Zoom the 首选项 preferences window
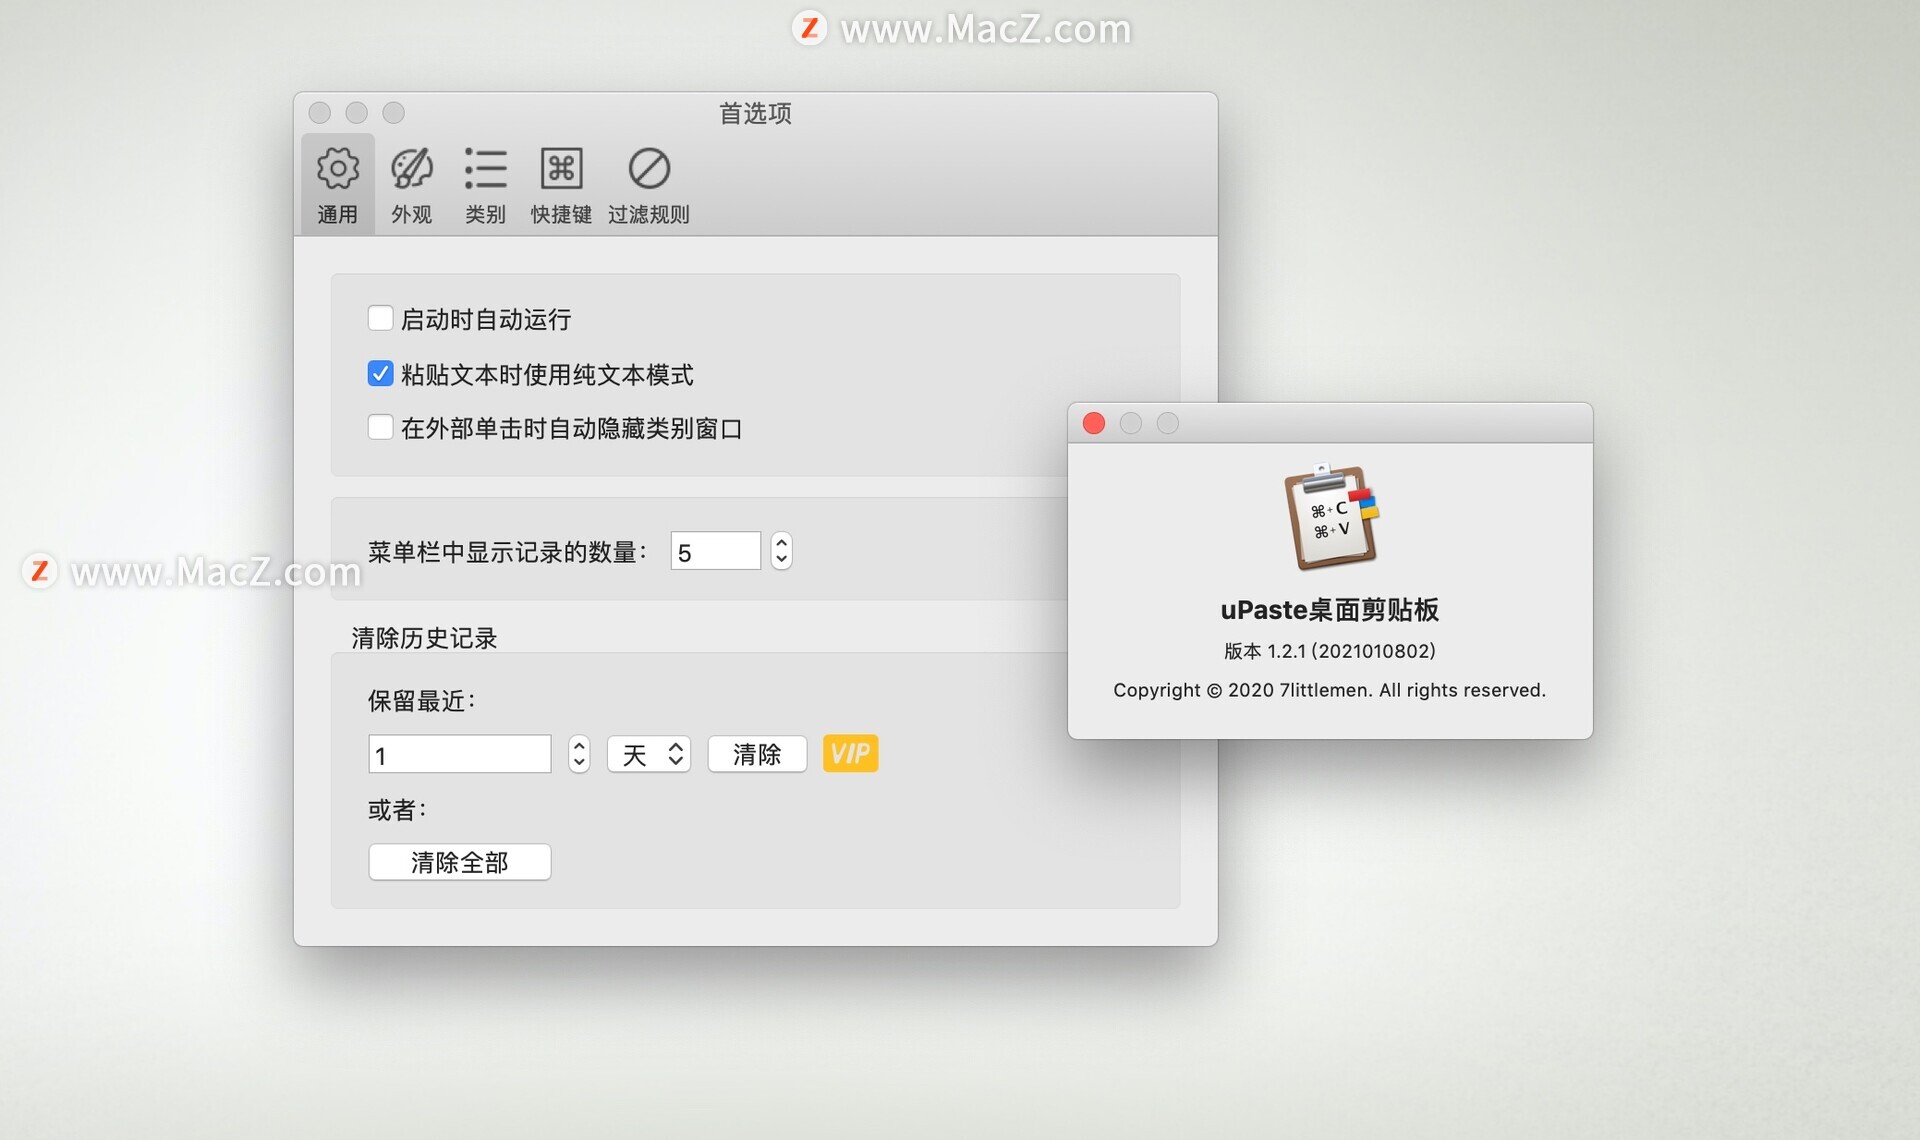The height and width of the screenshot is (1140, 1920). point(394,113)
